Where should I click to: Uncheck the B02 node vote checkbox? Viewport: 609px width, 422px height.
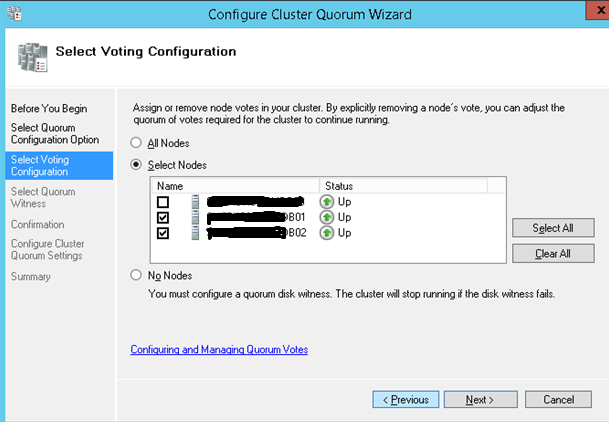tap(162, 233)
